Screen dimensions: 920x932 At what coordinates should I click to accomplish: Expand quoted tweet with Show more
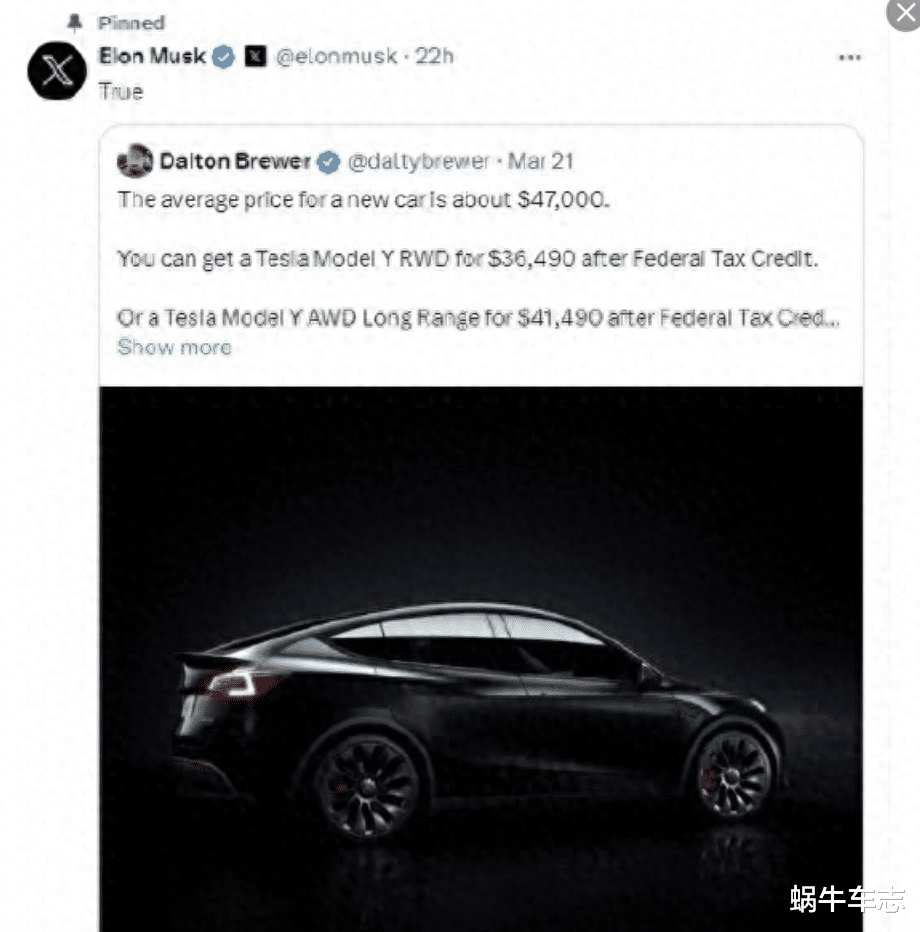click(174, 347)
